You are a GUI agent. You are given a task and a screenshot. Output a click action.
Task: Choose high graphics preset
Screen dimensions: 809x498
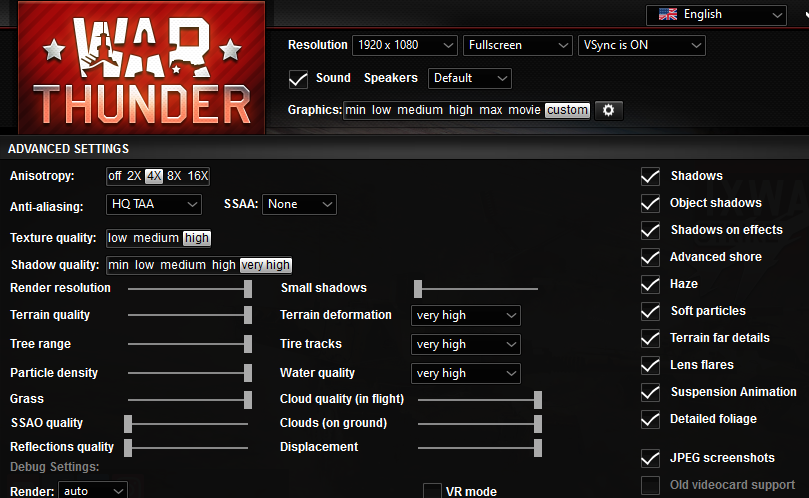coord(461,110)
